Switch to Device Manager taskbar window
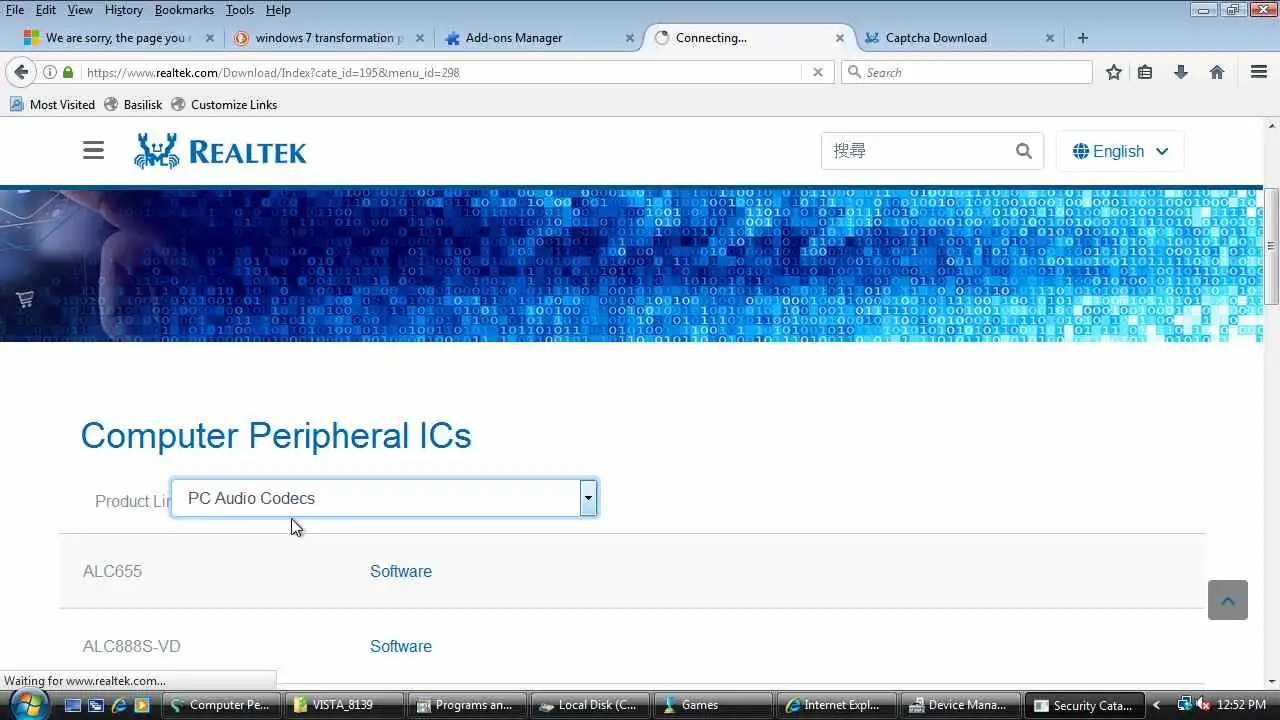The height and width of the screenshot is (720, 1280). pyautogui.click(x=958, y=705)
